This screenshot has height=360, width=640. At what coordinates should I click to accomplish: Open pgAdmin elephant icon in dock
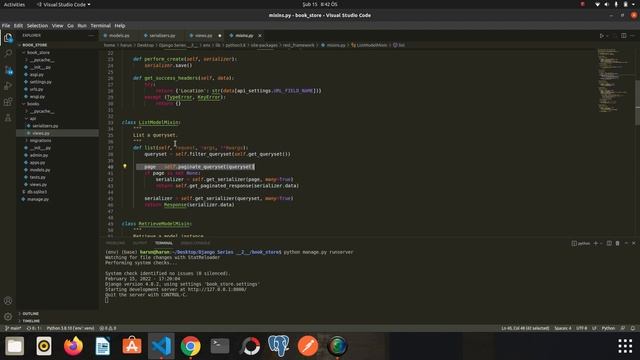(279, 346)
